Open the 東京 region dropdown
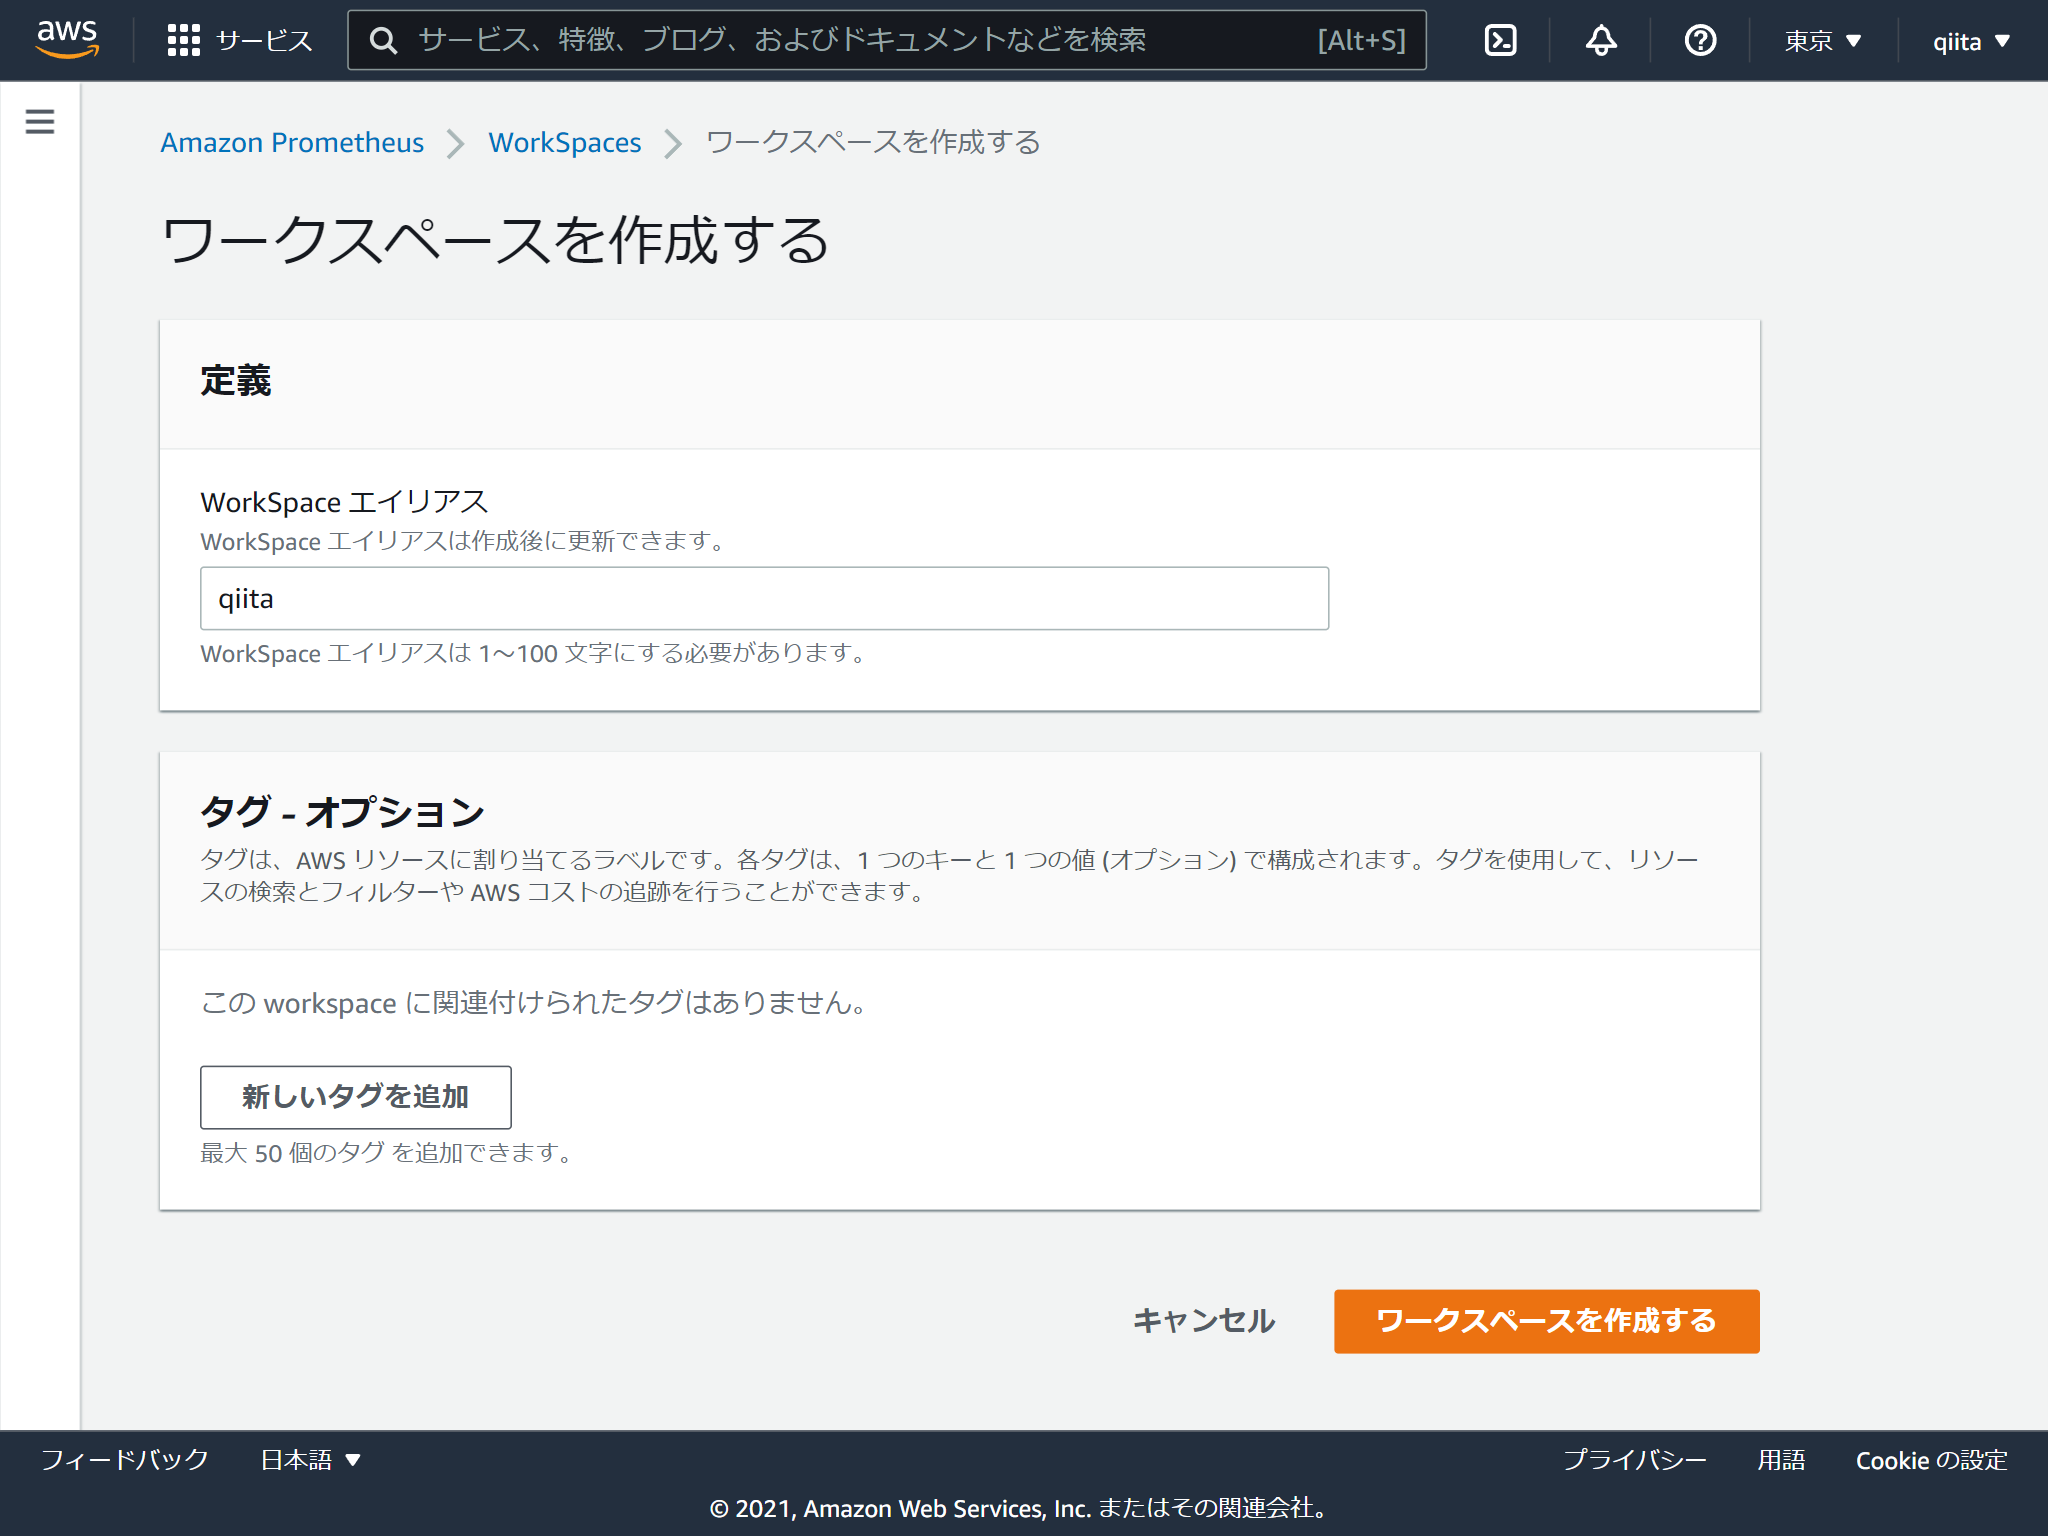This screenshot has height=1536, width=2048. pos(1820,40)
